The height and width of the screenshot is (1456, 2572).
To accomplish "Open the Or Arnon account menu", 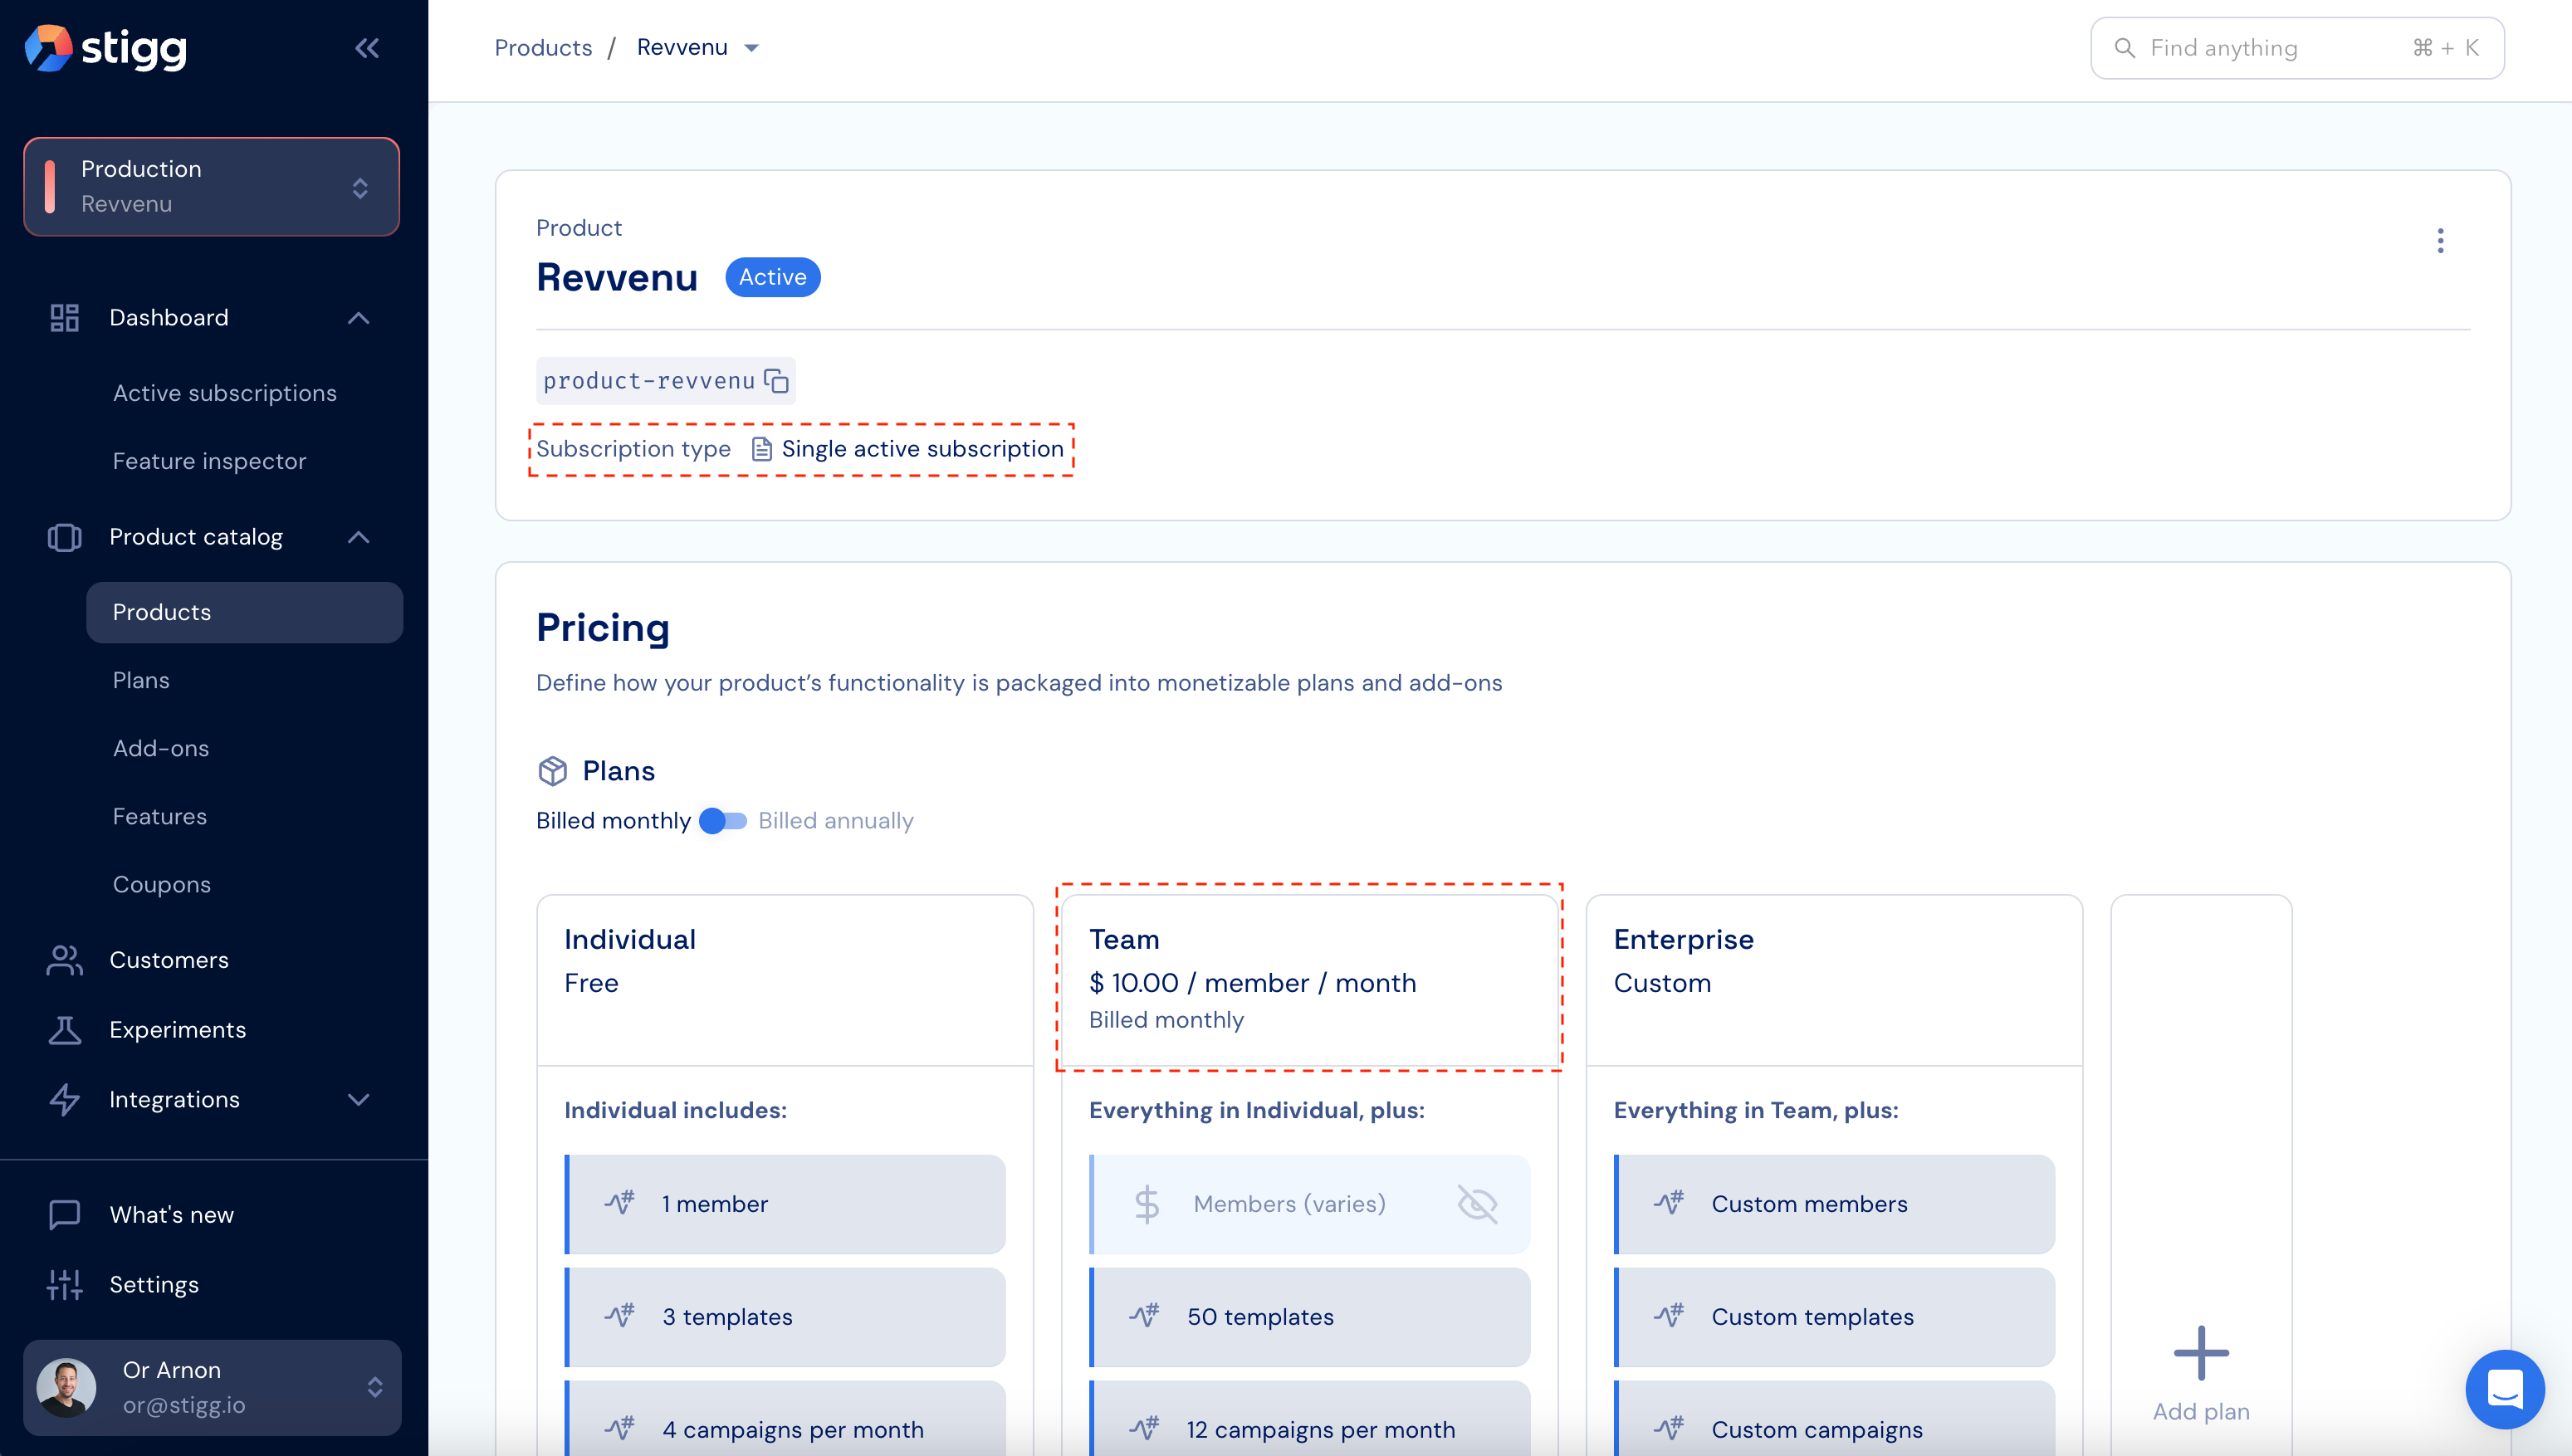I will [212, 1388].
